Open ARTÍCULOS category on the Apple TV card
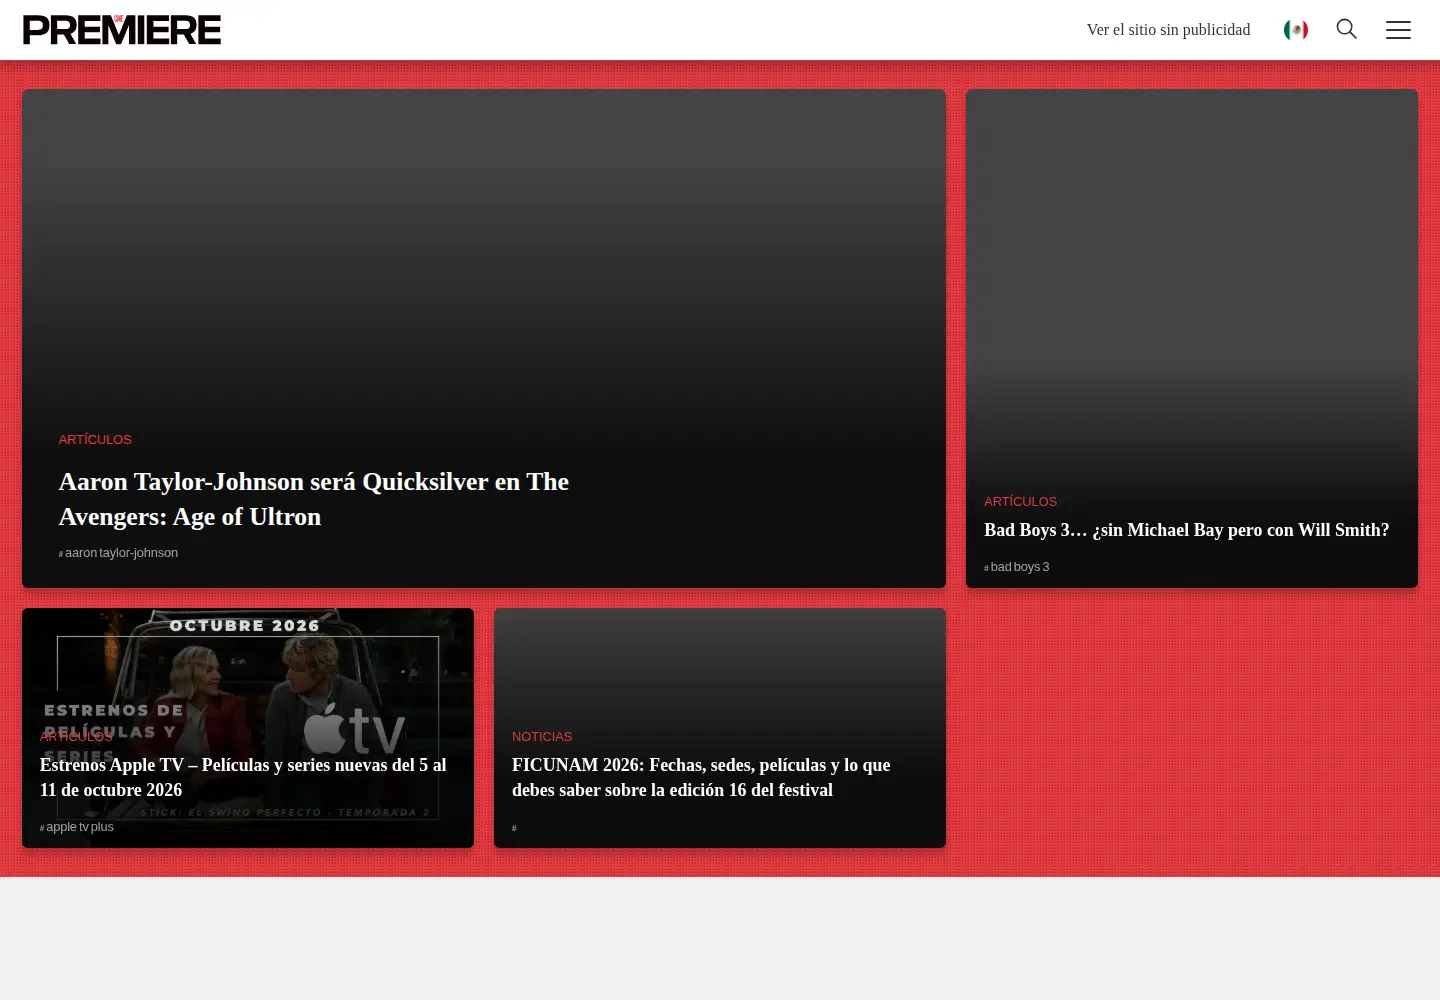This screenshot has height=1000, width=1440. click(x=76, y=736)
